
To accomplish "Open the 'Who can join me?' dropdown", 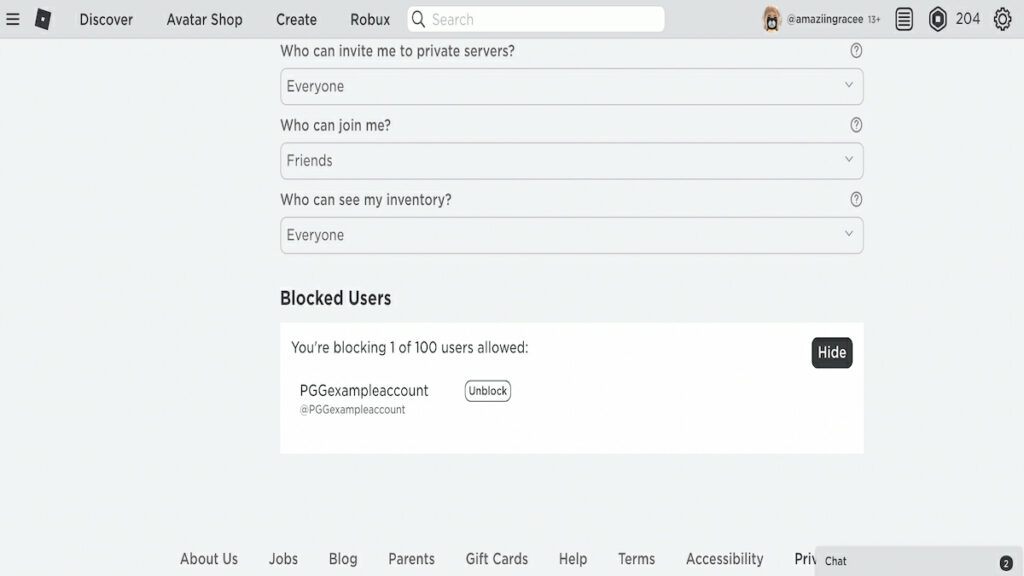I will (x=571, y=161).
